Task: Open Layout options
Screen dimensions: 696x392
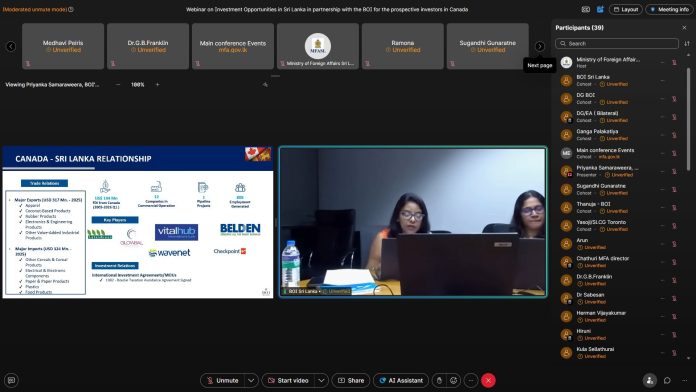Action: [625, 9]
